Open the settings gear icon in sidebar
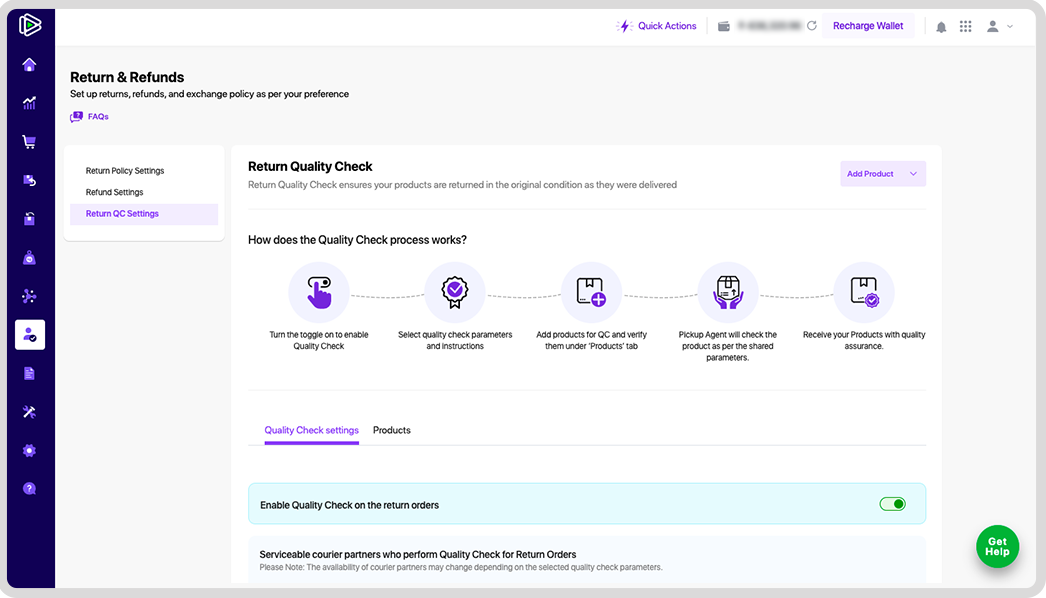Viewport: 1046px width, 598px height. coord(29,451)
